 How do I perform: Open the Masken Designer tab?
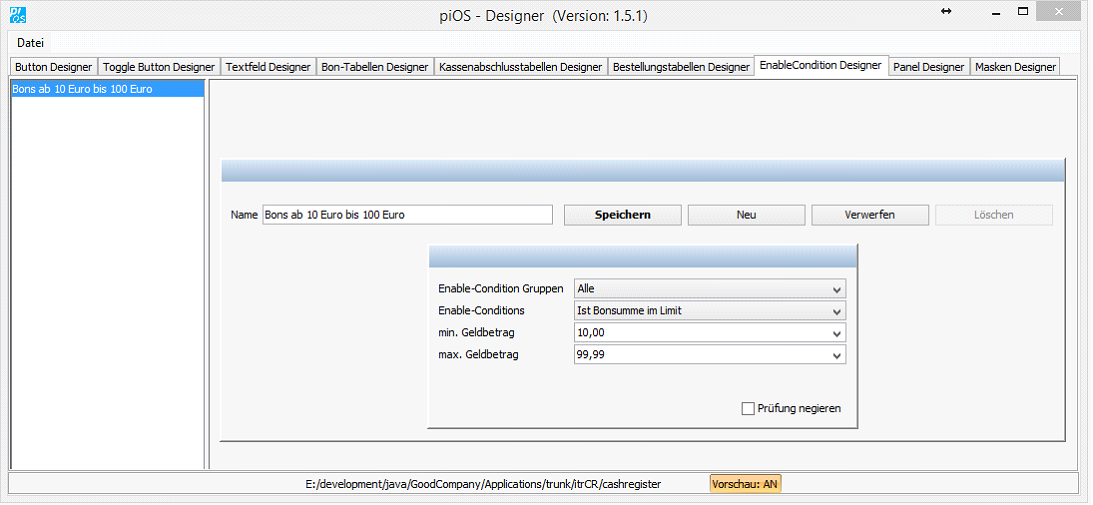[1015, 67]
